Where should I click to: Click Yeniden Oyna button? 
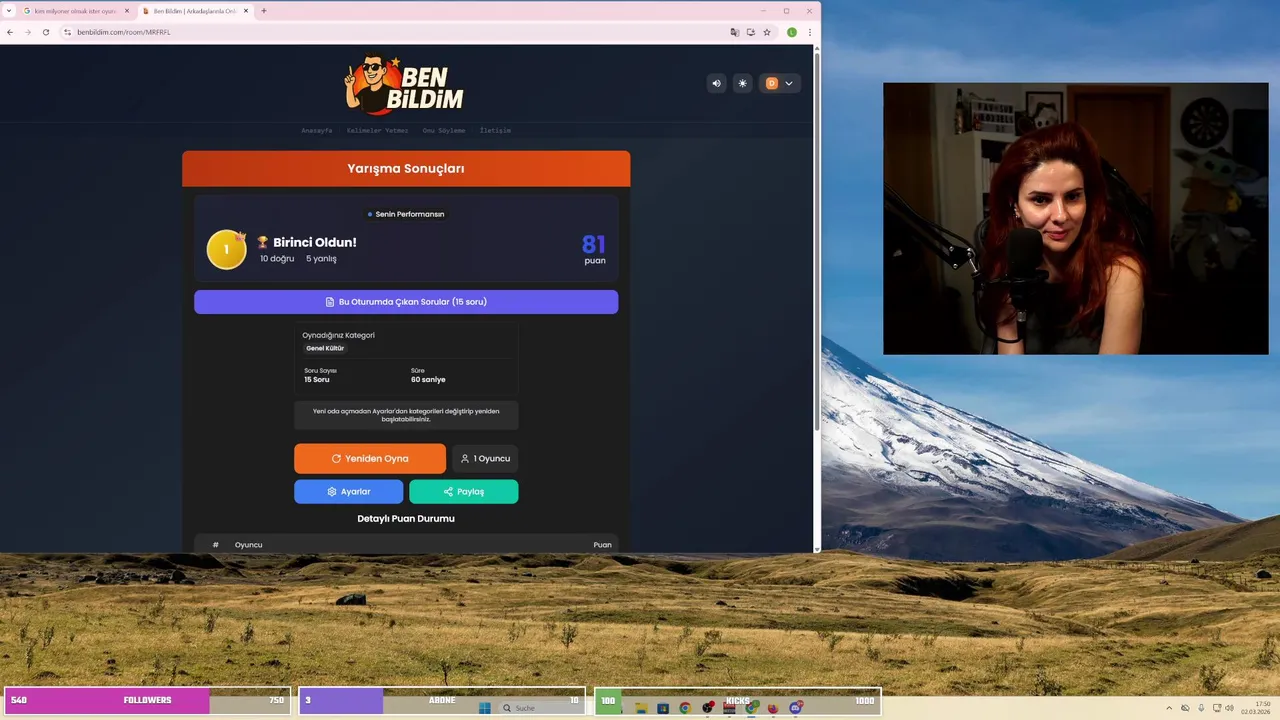point(370,458)
